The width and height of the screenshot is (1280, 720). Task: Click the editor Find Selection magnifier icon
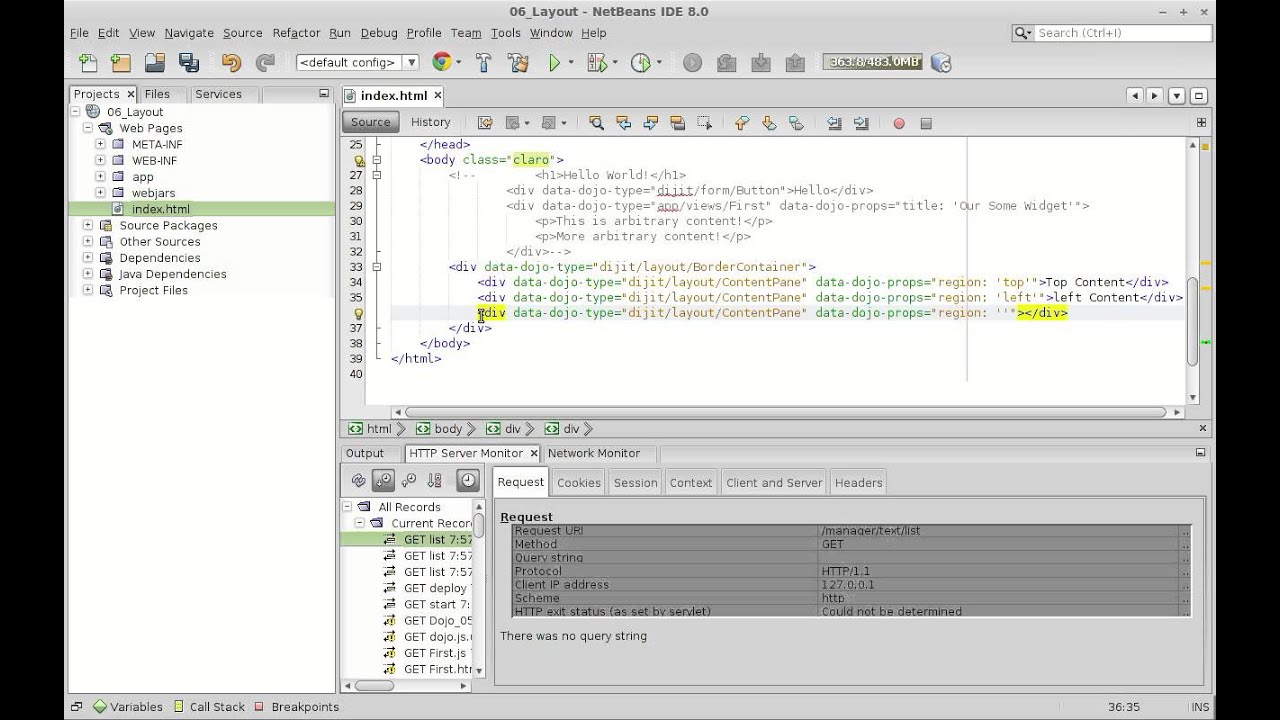click(596, 123)
